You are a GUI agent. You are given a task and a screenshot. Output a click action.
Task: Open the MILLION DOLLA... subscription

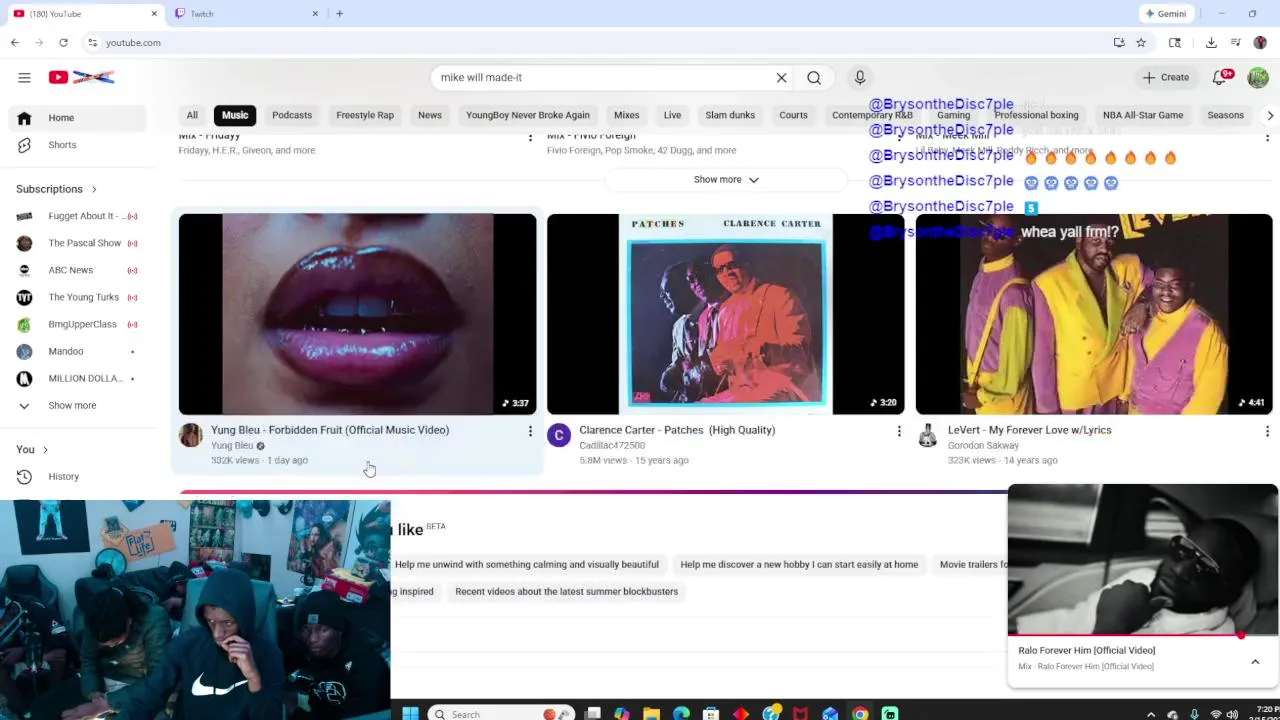pos(75,378)
